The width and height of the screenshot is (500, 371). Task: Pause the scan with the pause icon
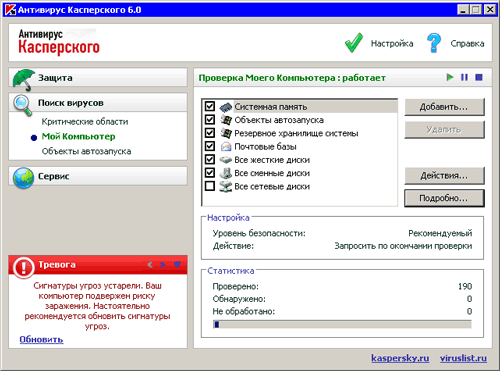464,77
